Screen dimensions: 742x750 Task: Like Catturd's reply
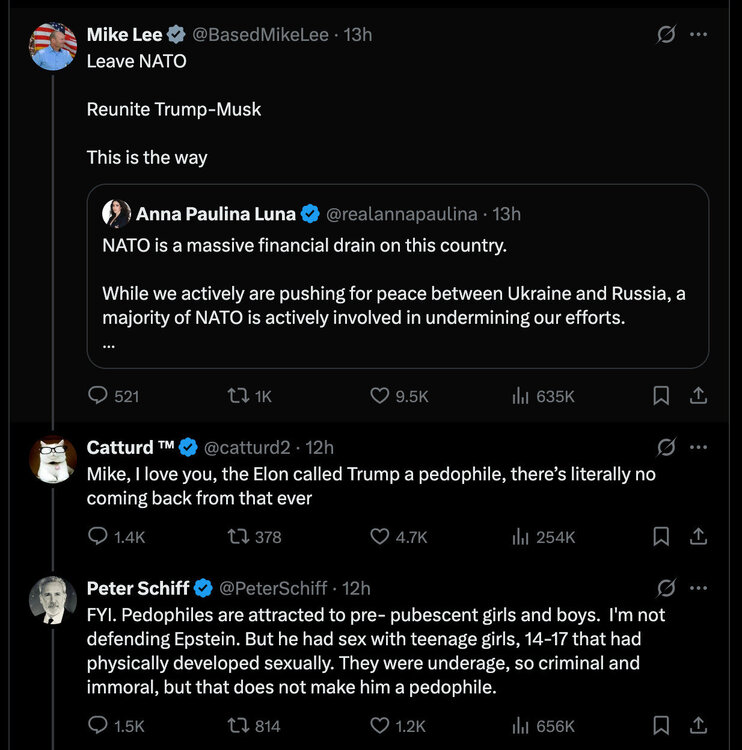click(x=380, y=537)
